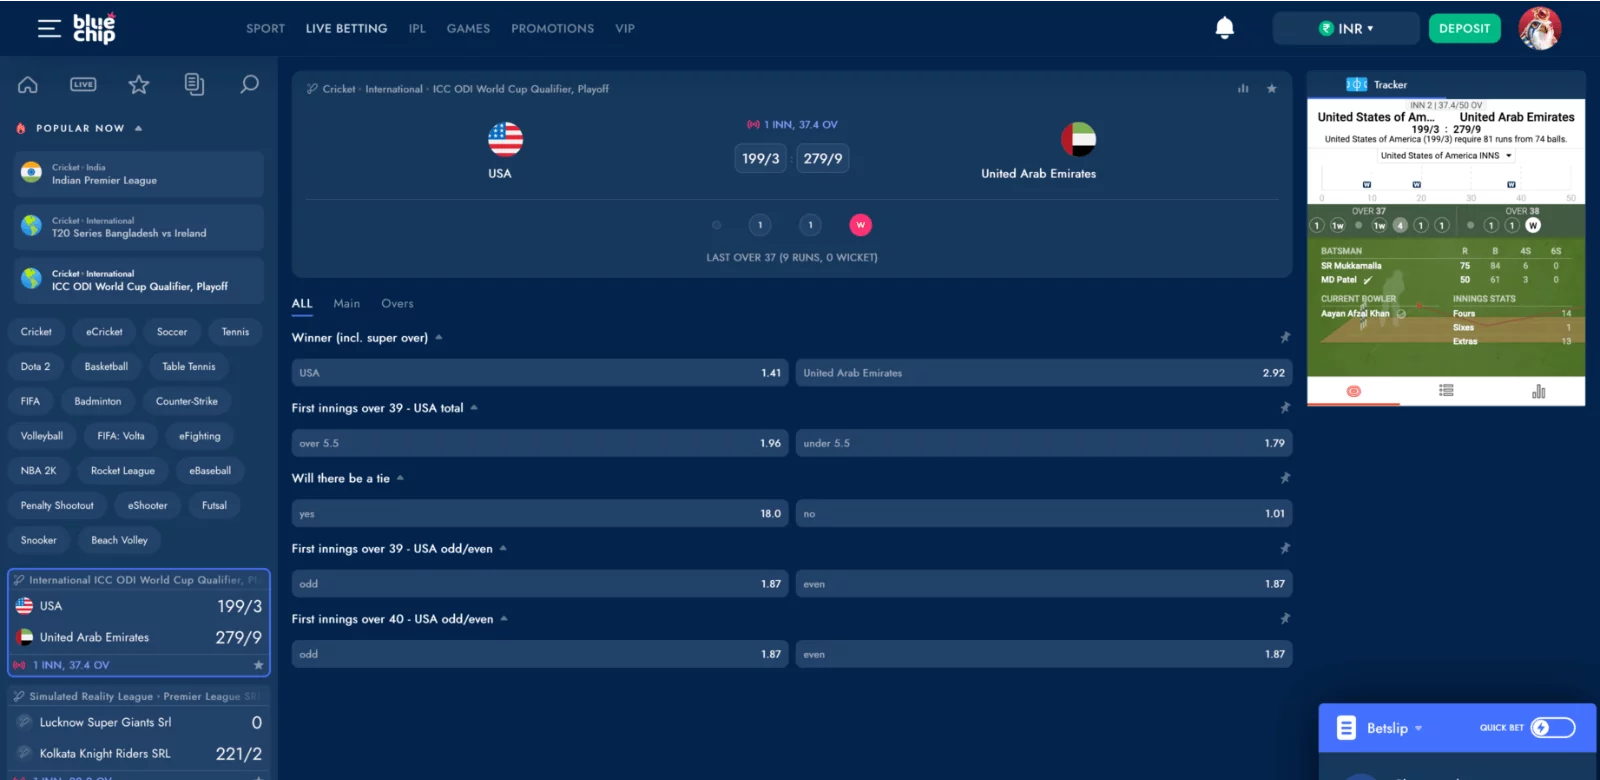Star the USA match card in sidebar
The width and height of the screenshot is (1600, 780).
point(259,665)
